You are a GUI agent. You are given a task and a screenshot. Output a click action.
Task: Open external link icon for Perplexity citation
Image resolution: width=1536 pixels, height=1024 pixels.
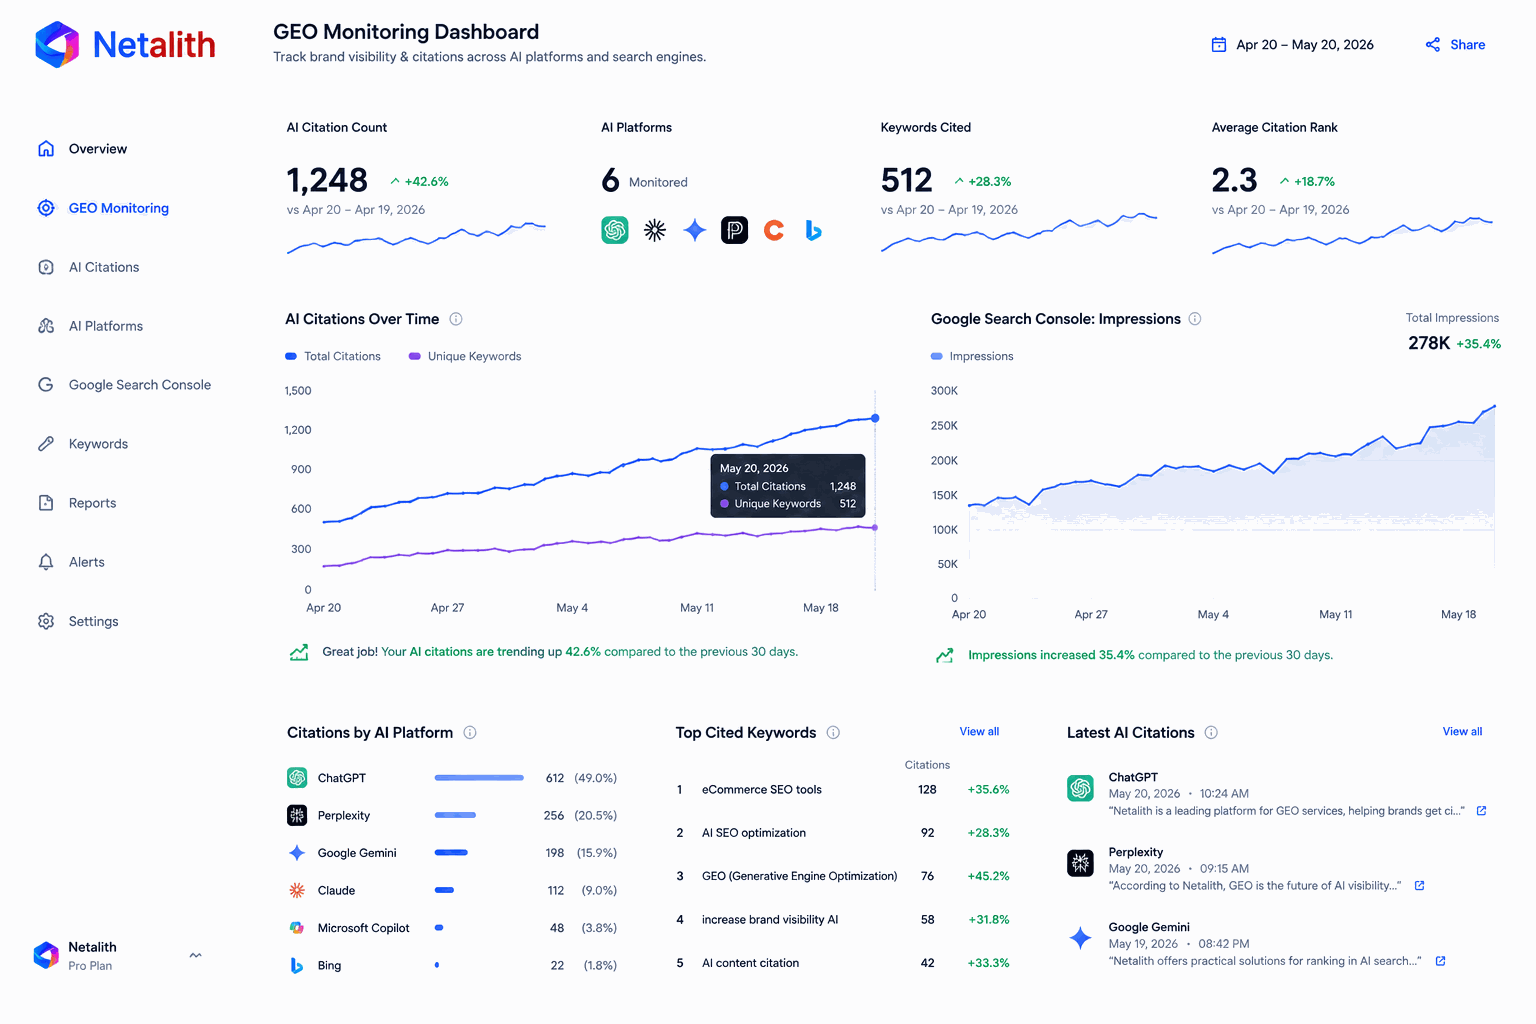tap(1419, 886)
